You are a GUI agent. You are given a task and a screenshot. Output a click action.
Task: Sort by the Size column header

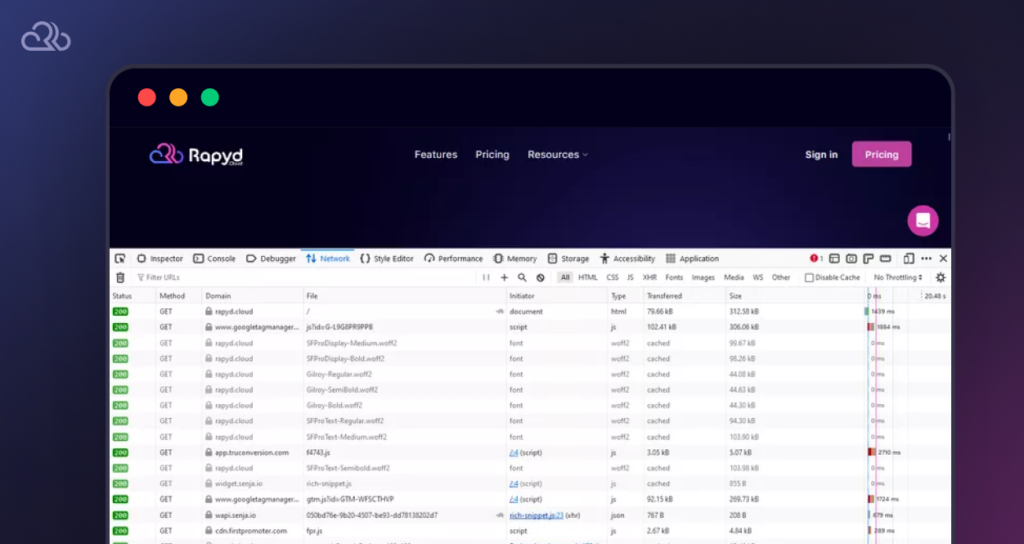coord(795,296)
